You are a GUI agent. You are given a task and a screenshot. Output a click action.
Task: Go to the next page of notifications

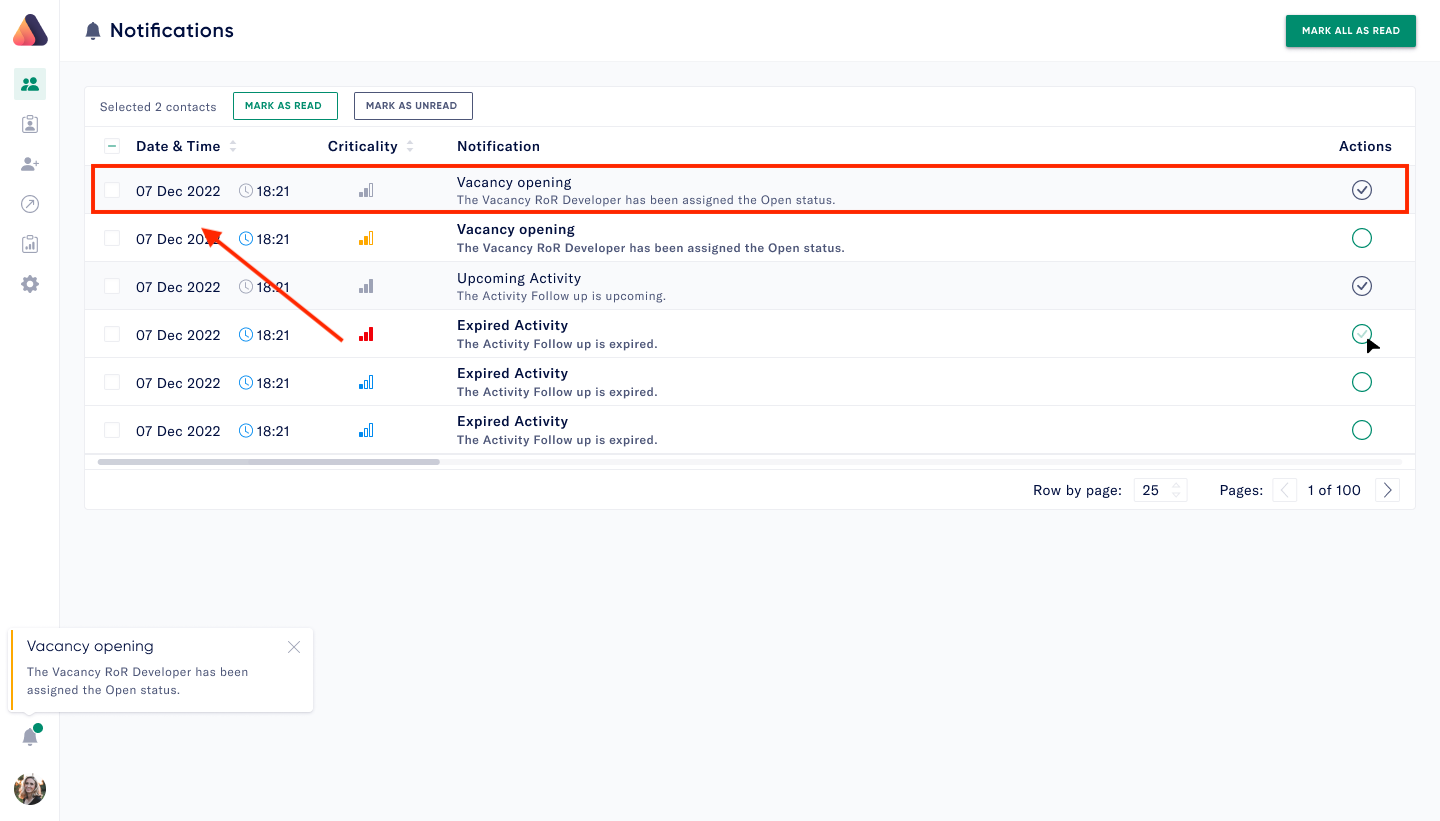click(1387, 490)
